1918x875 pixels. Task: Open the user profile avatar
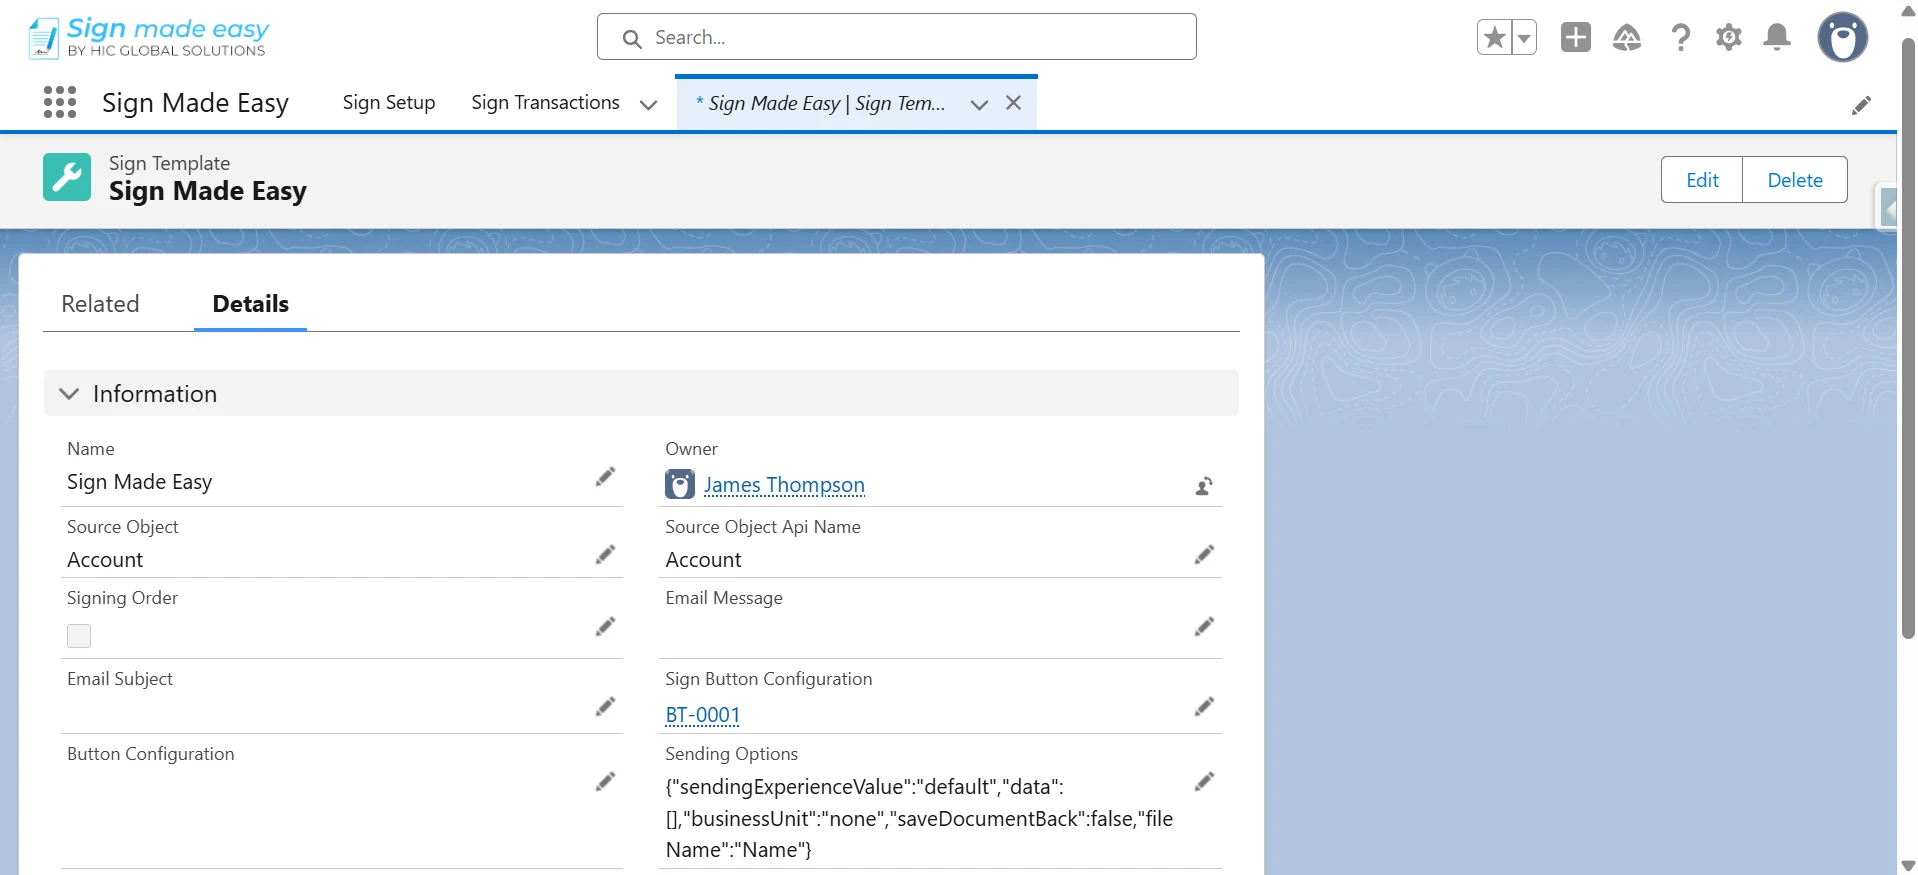pos(1842,38)
